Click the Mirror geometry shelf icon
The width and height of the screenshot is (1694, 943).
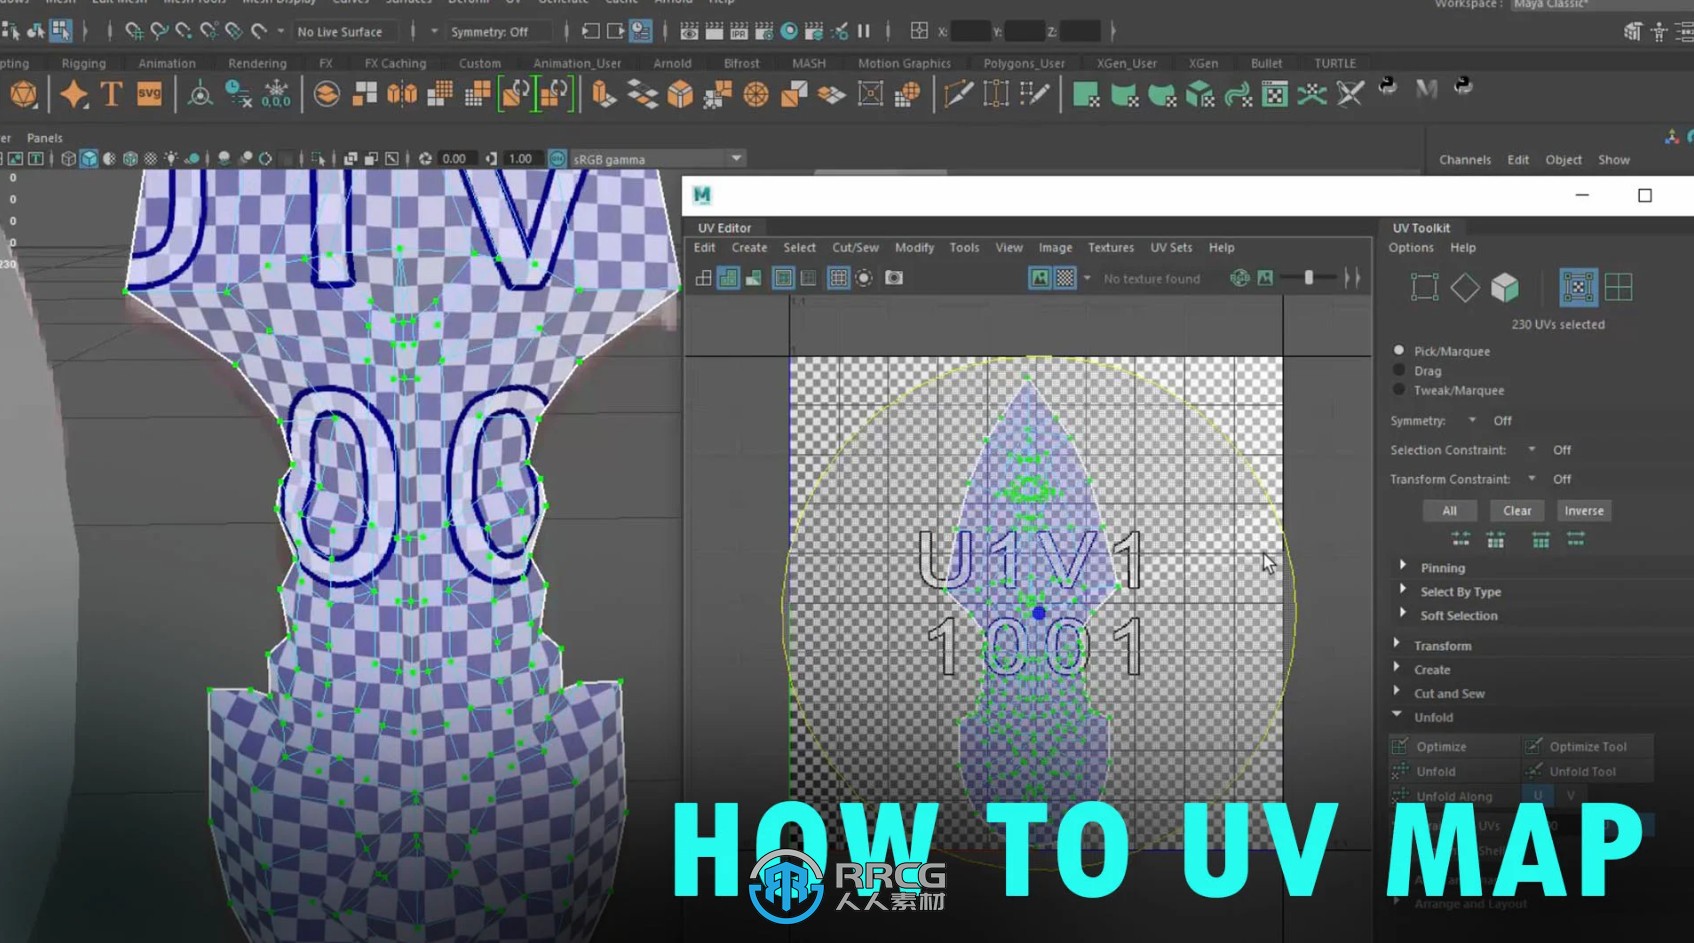point(402,95)
